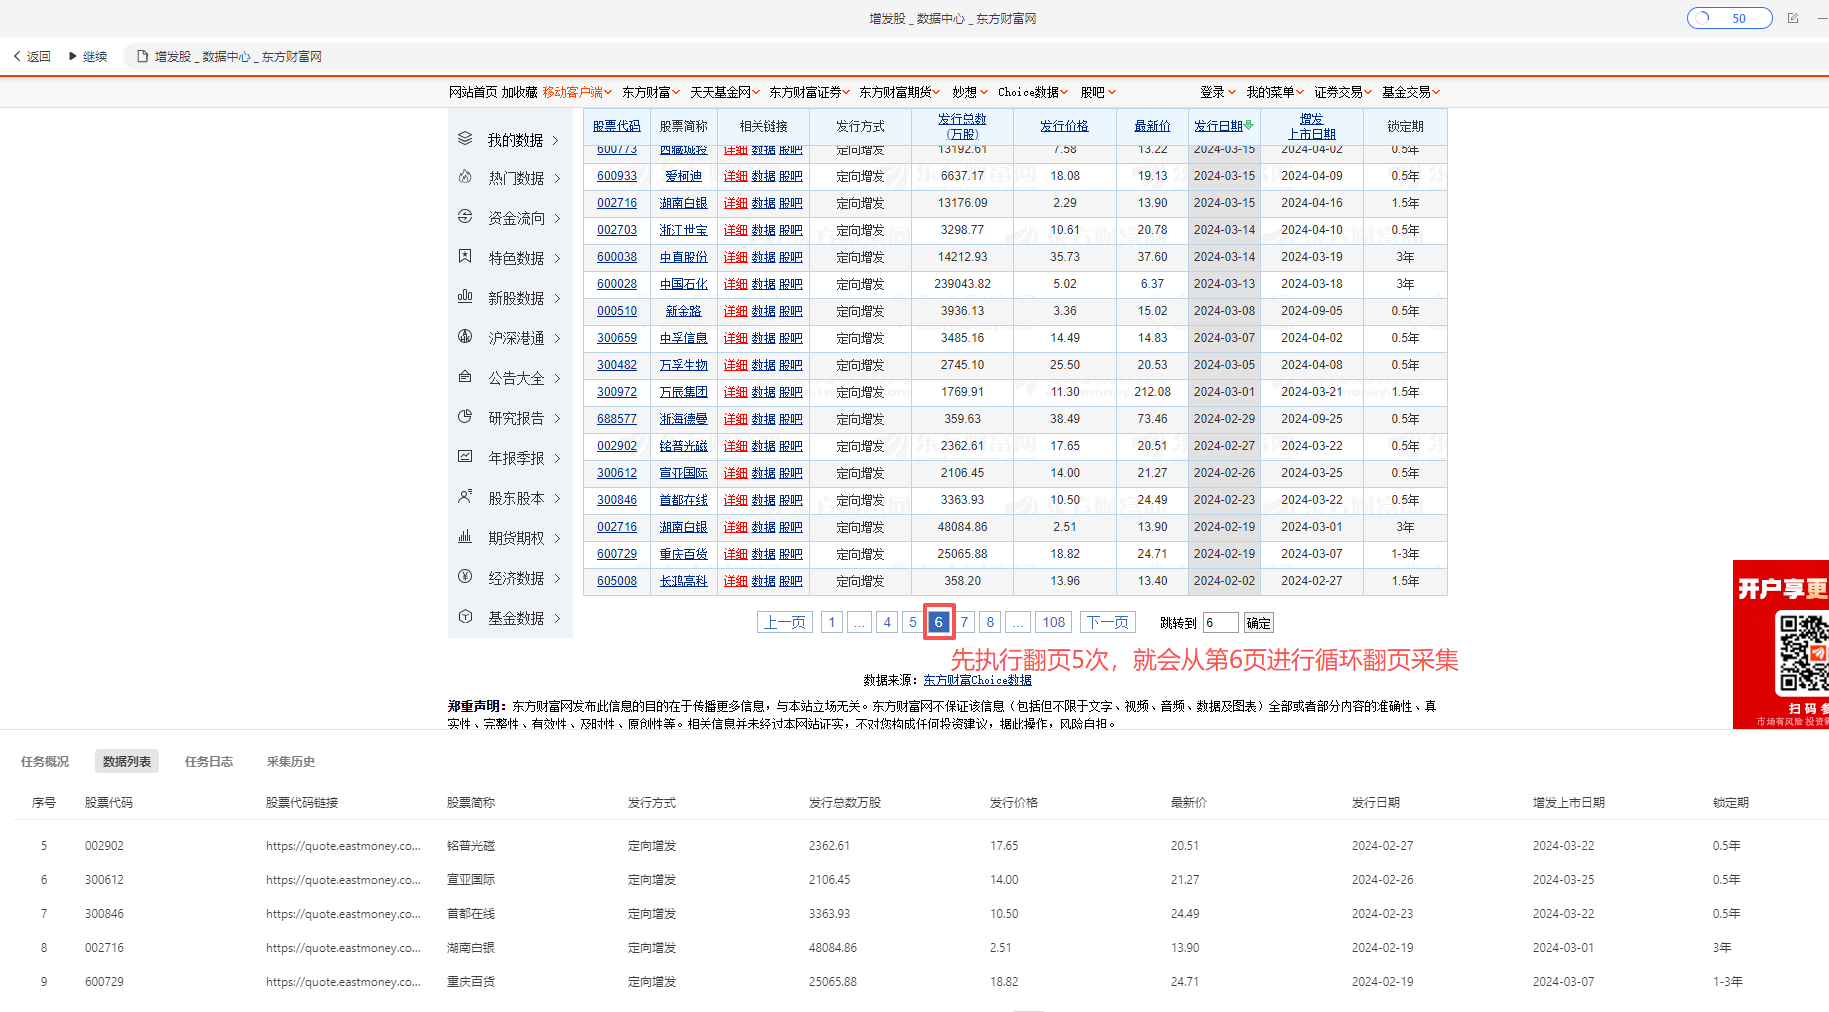Click the 基金数据 cube icon
Viewport: 1829px width, 1012px height.
click(x=465, y=616)
